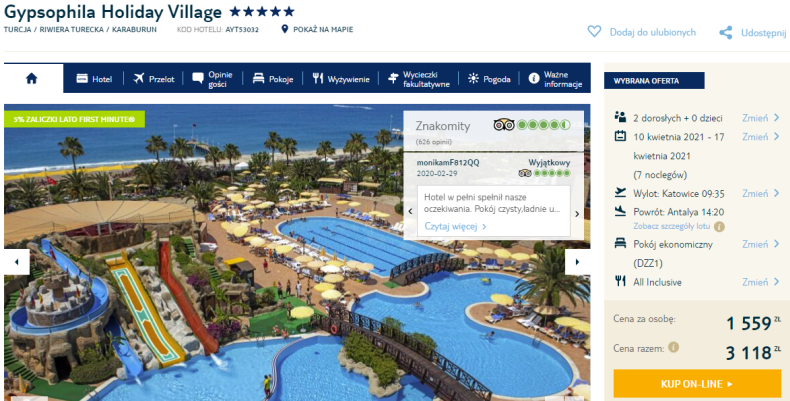
Task: Go to next guest review arrow
Action: (577, 214)
